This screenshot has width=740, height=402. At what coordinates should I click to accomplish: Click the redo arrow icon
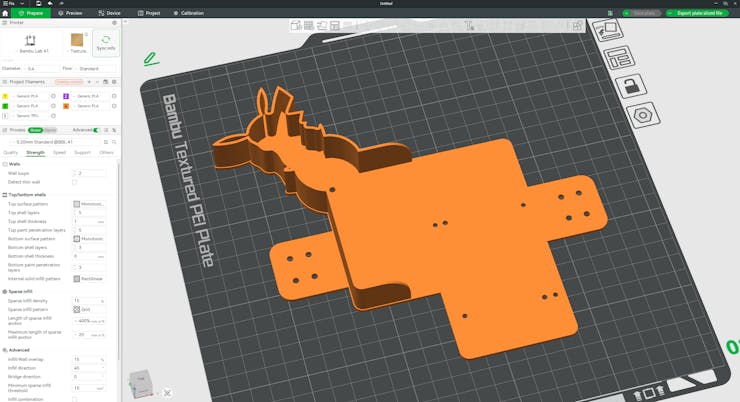click(61, 3)
